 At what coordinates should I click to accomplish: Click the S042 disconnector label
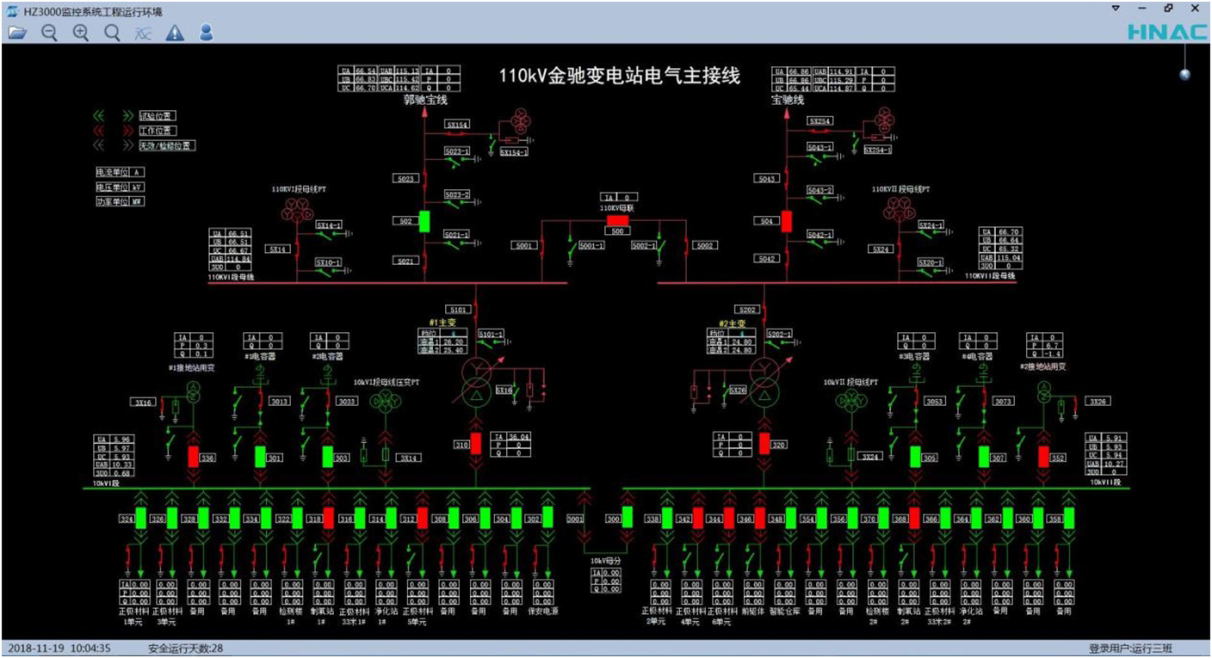[767, 259]
